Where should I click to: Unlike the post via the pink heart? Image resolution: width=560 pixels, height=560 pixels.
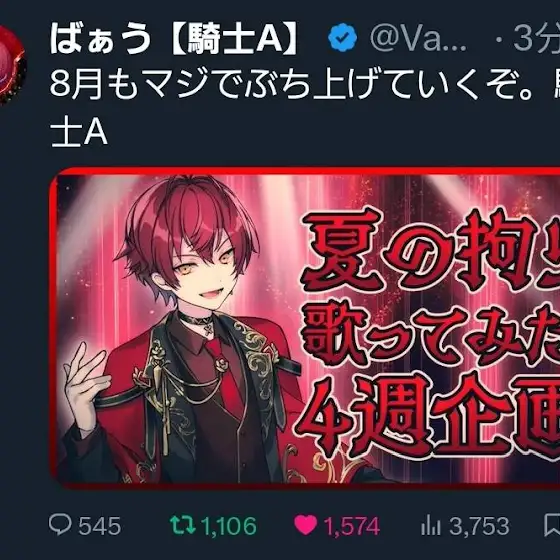pos(306,525)
